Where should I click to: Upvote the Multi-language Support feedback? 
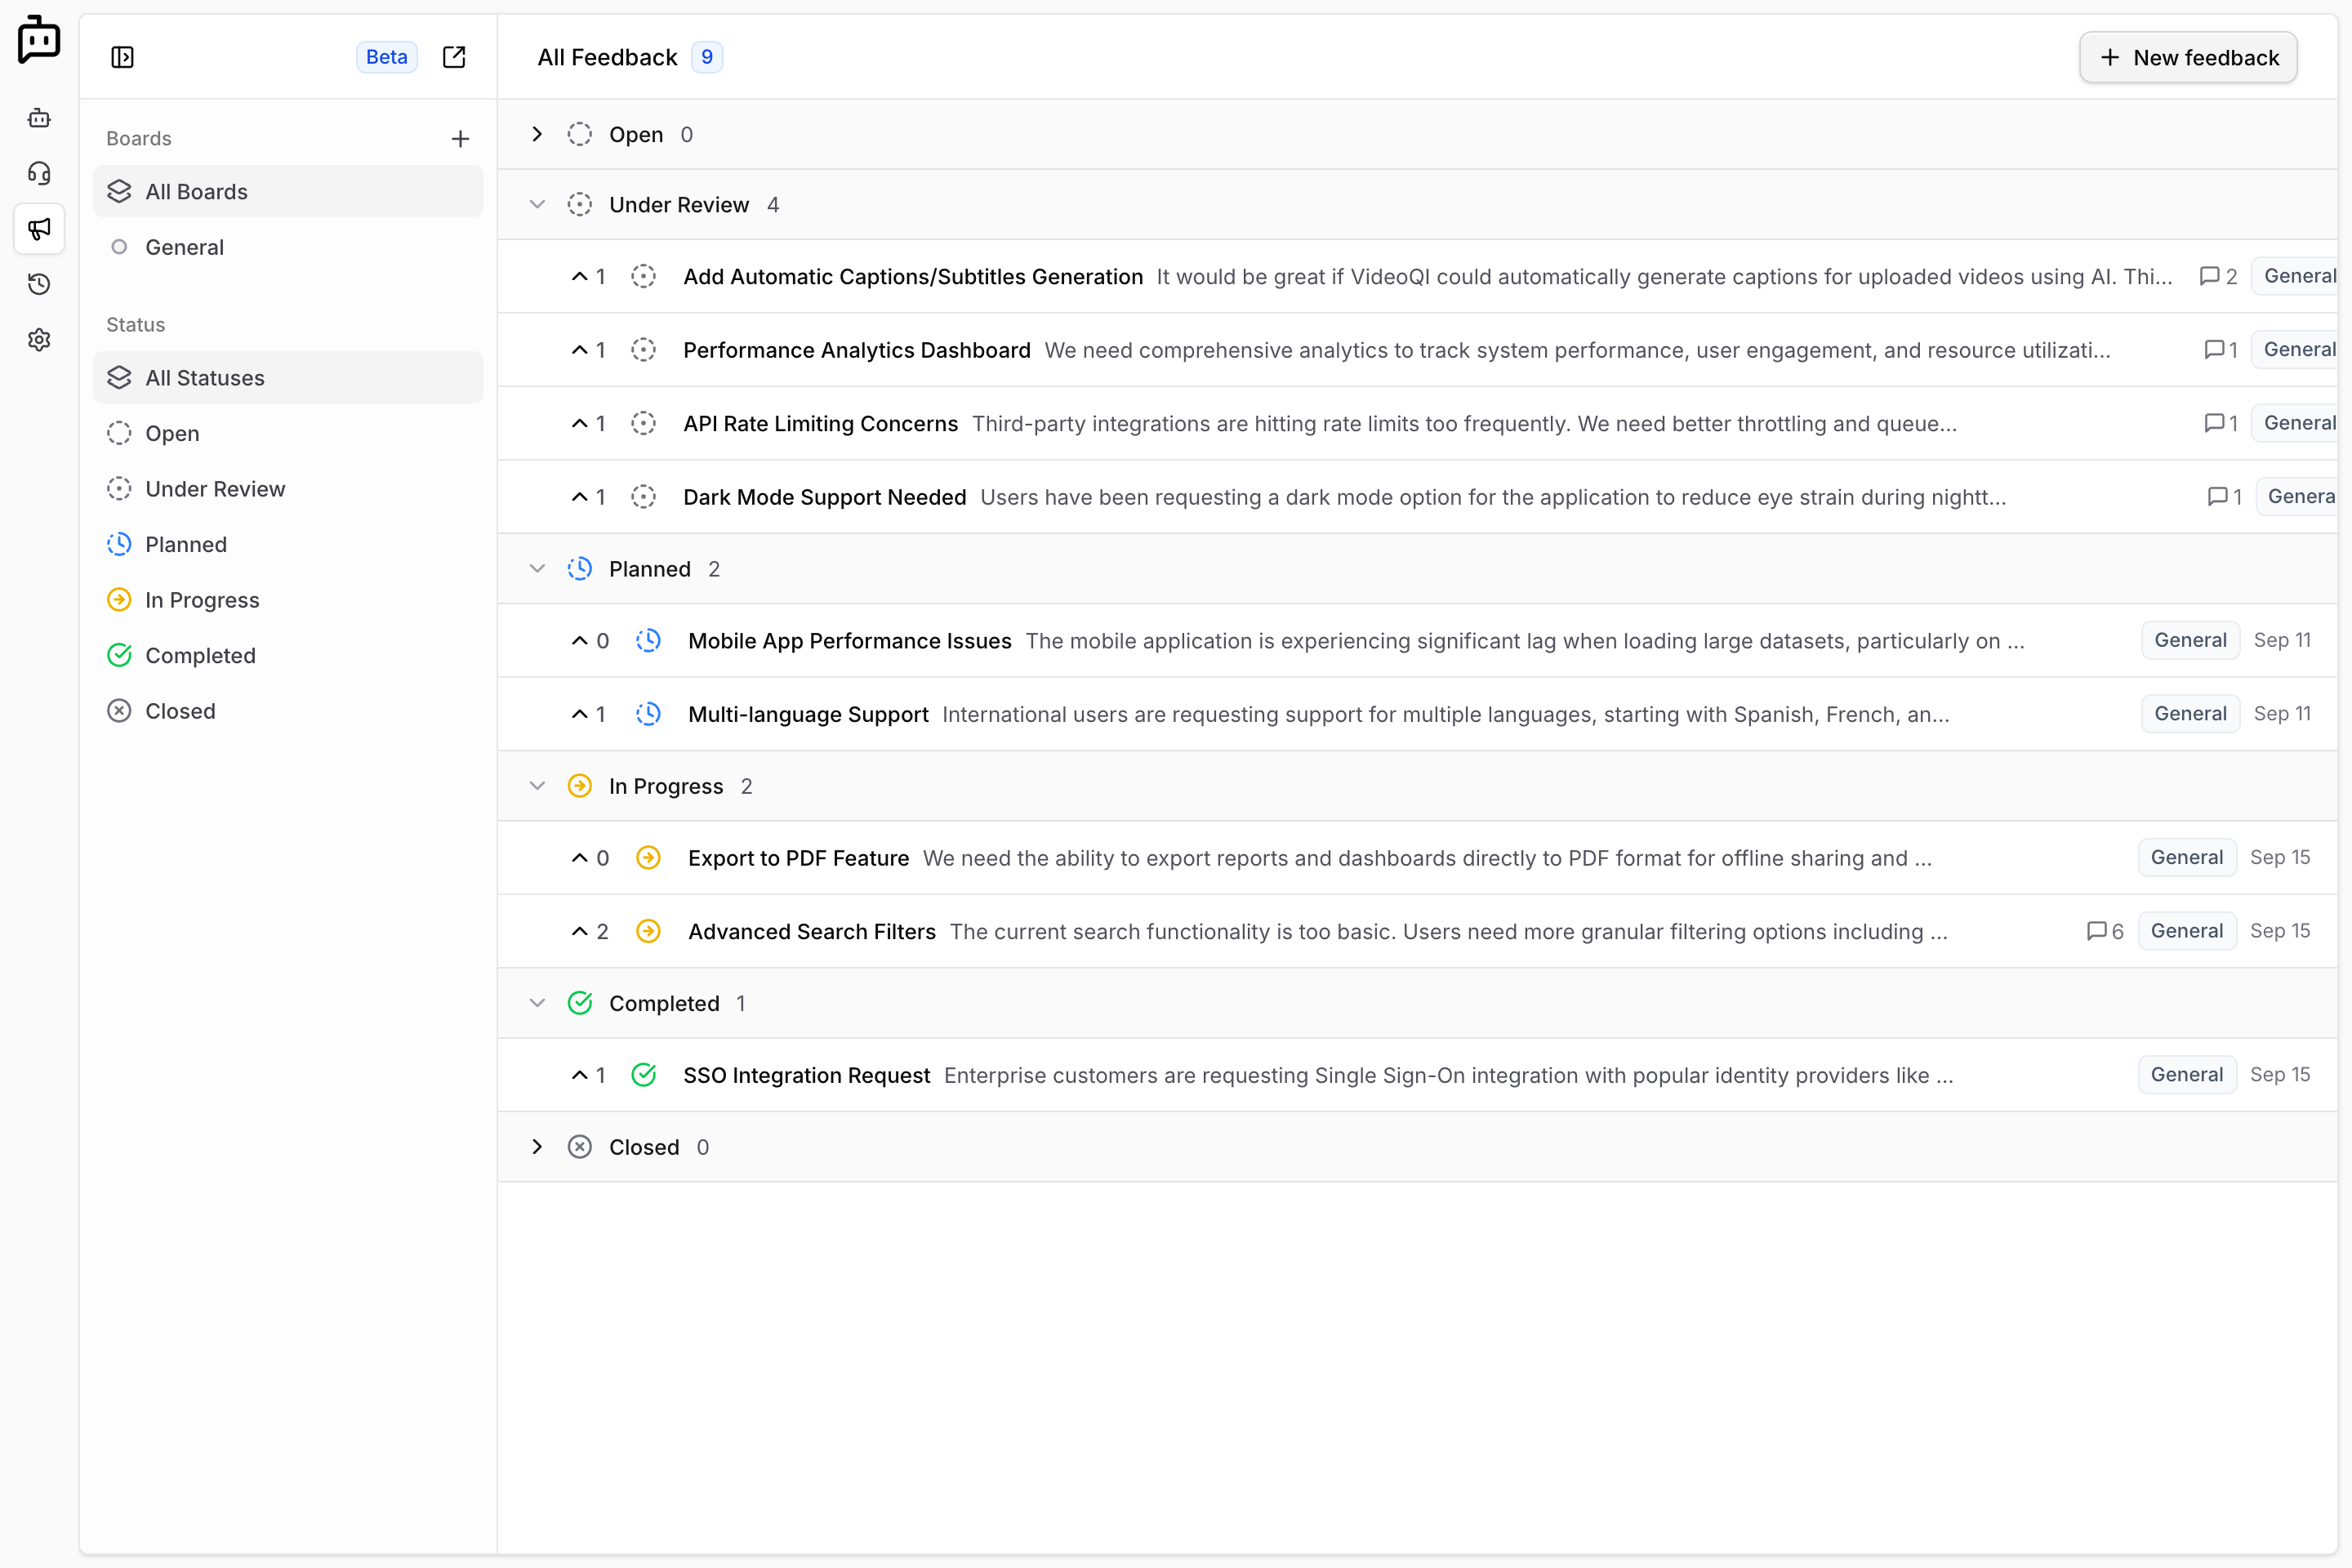[x=580, y=713]
